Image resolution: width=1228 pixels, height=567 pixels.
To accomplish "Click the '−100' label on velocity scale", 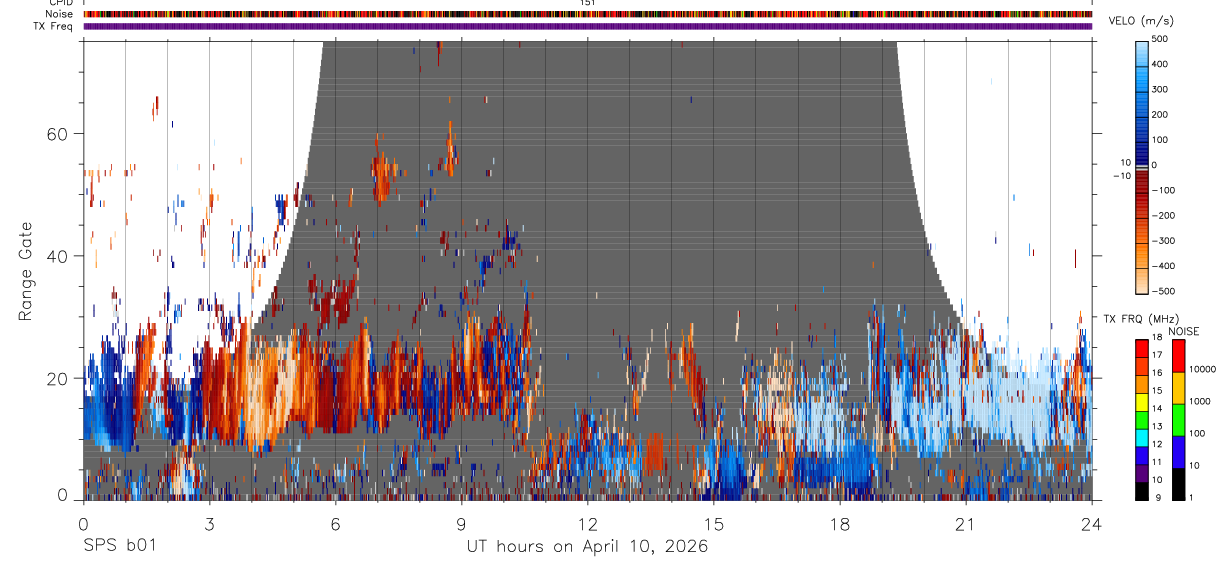I will (1164, 190).
